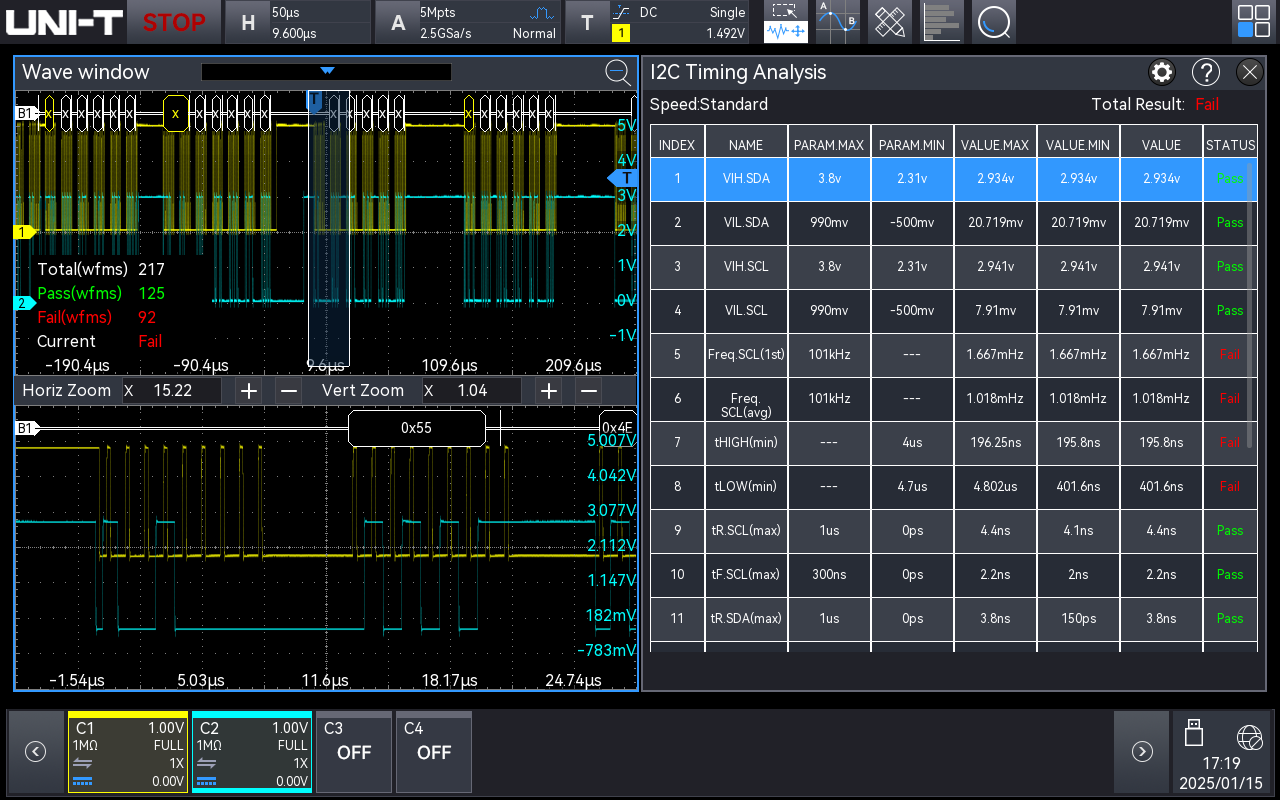1280x800 pixels.
Task: Click the waveform overview position bar
Action: (326, 72)
